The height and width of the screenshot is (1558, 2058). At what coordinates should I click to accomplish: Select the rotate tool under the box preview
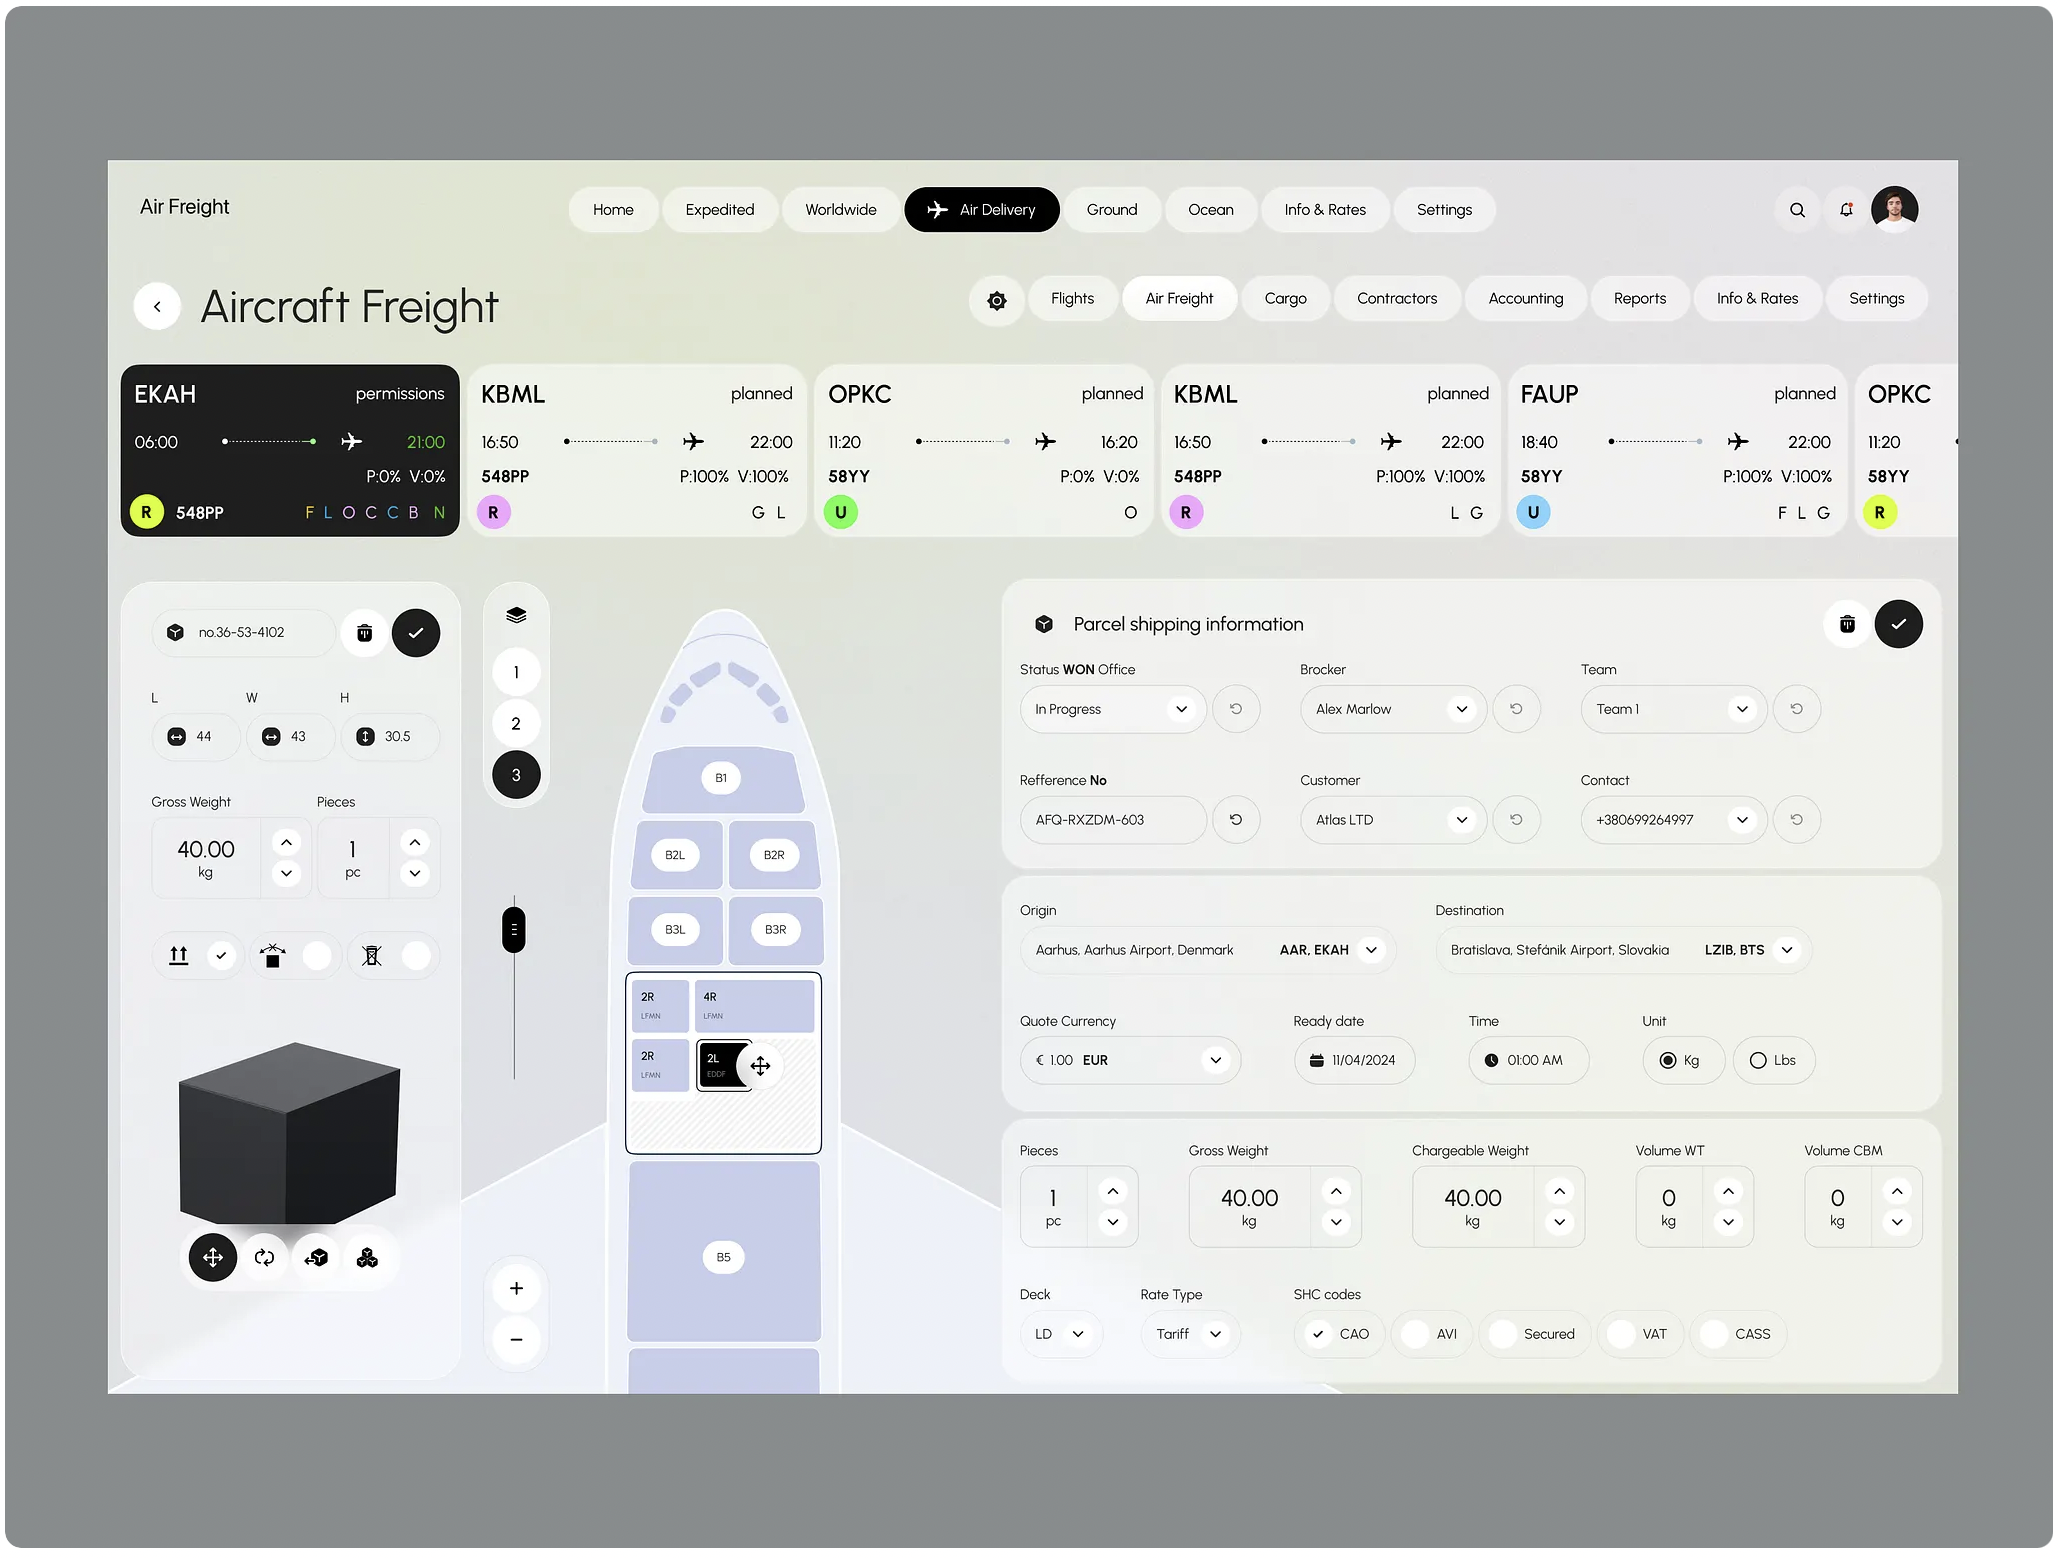(x=264, y=1258)
